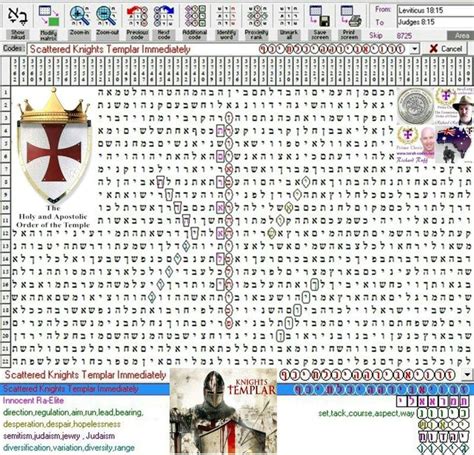Select the Innocent Ra-Elite row

[33, 401]
